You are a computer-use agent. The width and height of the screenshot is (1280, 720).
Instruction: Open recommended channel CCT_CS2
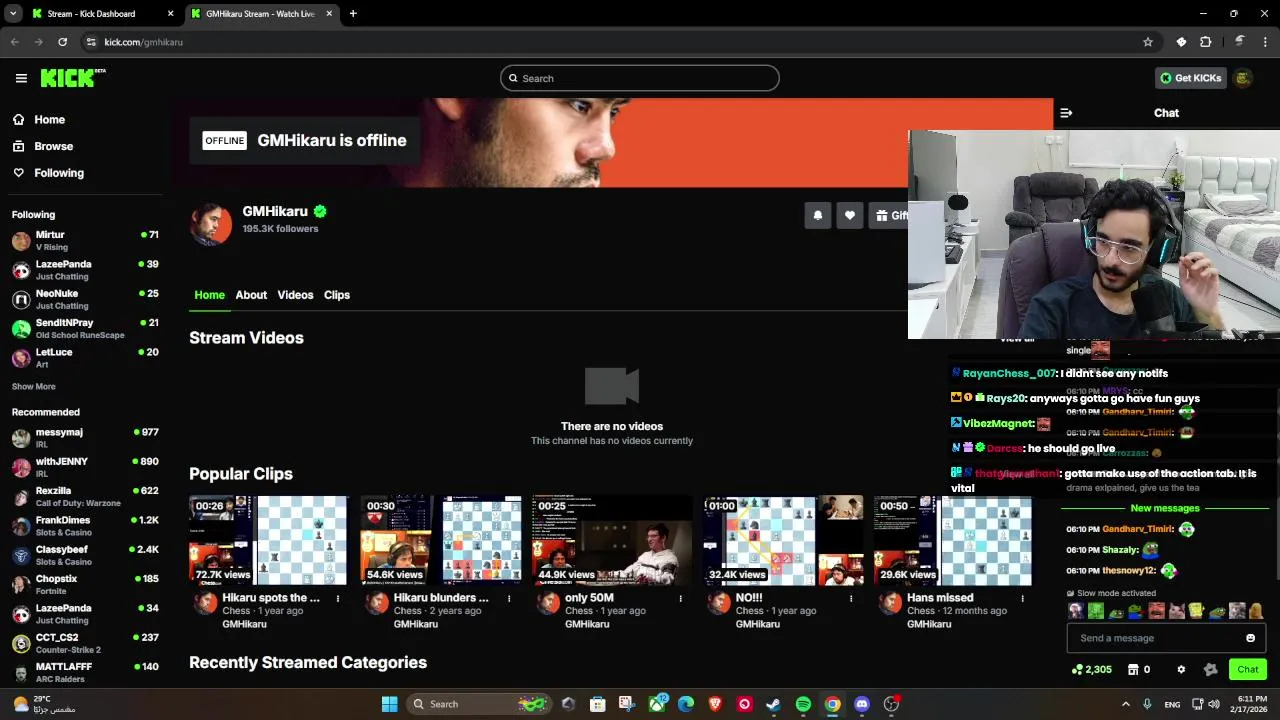(x=85, y=643)
